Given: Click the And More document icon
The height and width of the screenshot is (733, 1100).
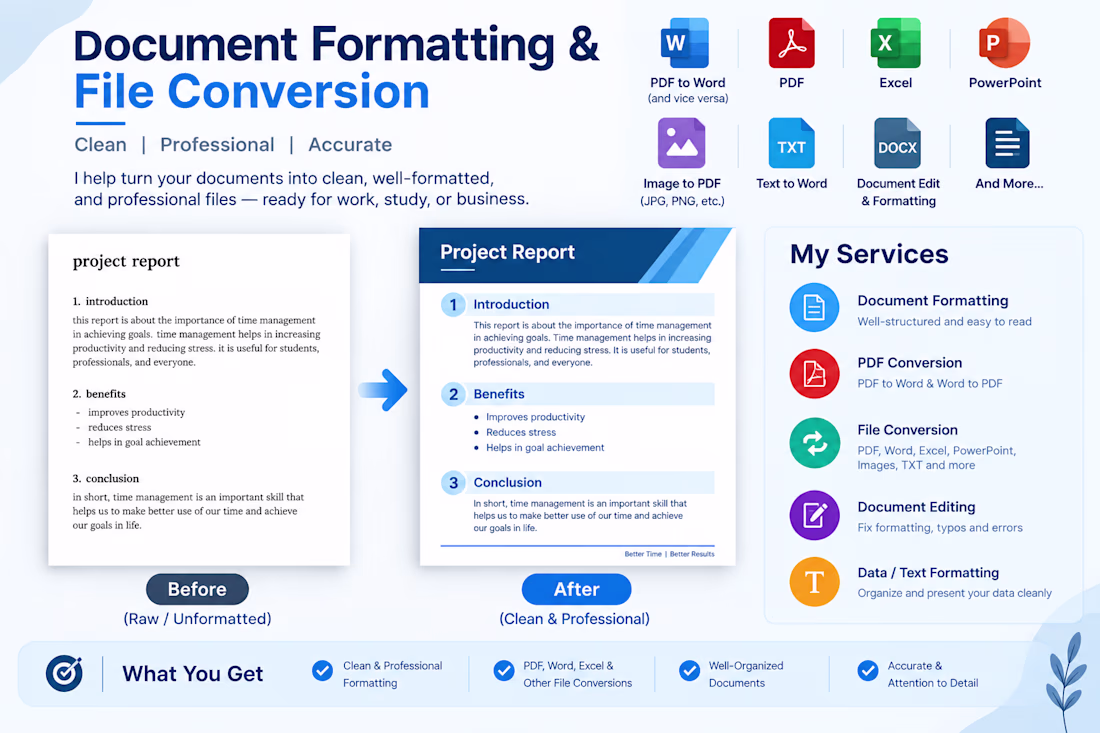Looking at the screenshot, I should coord(1007,143).
